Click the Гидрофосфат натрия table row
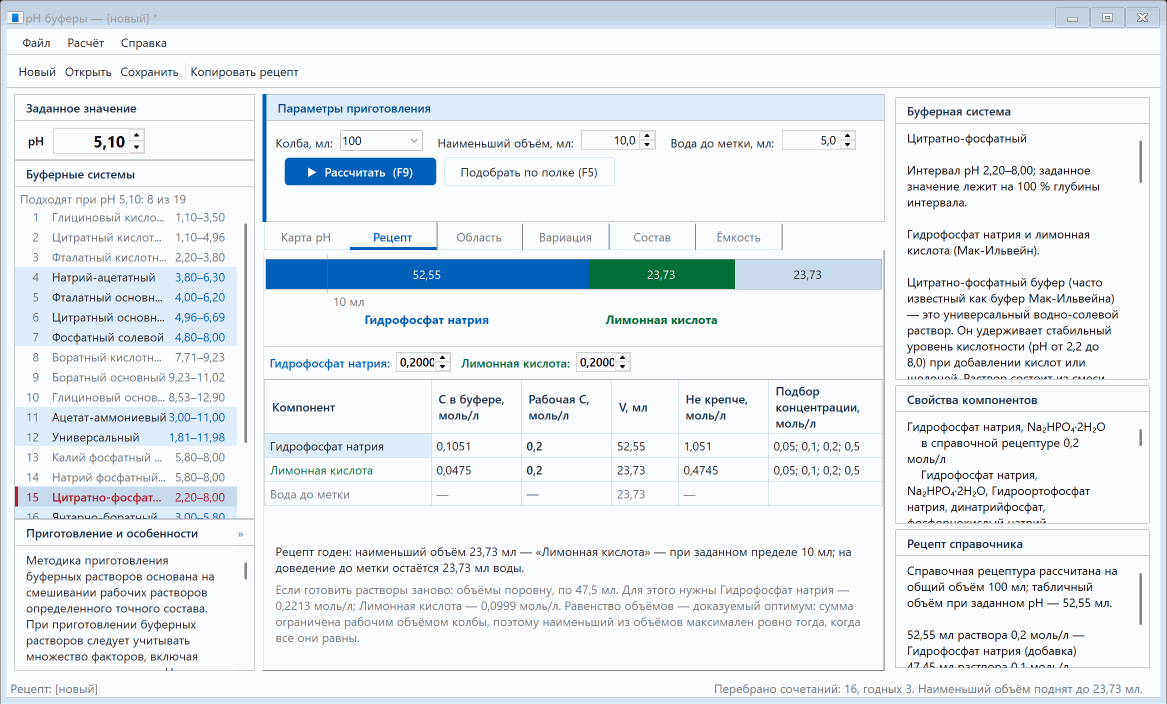1167x704 pixels. point(573,447)
